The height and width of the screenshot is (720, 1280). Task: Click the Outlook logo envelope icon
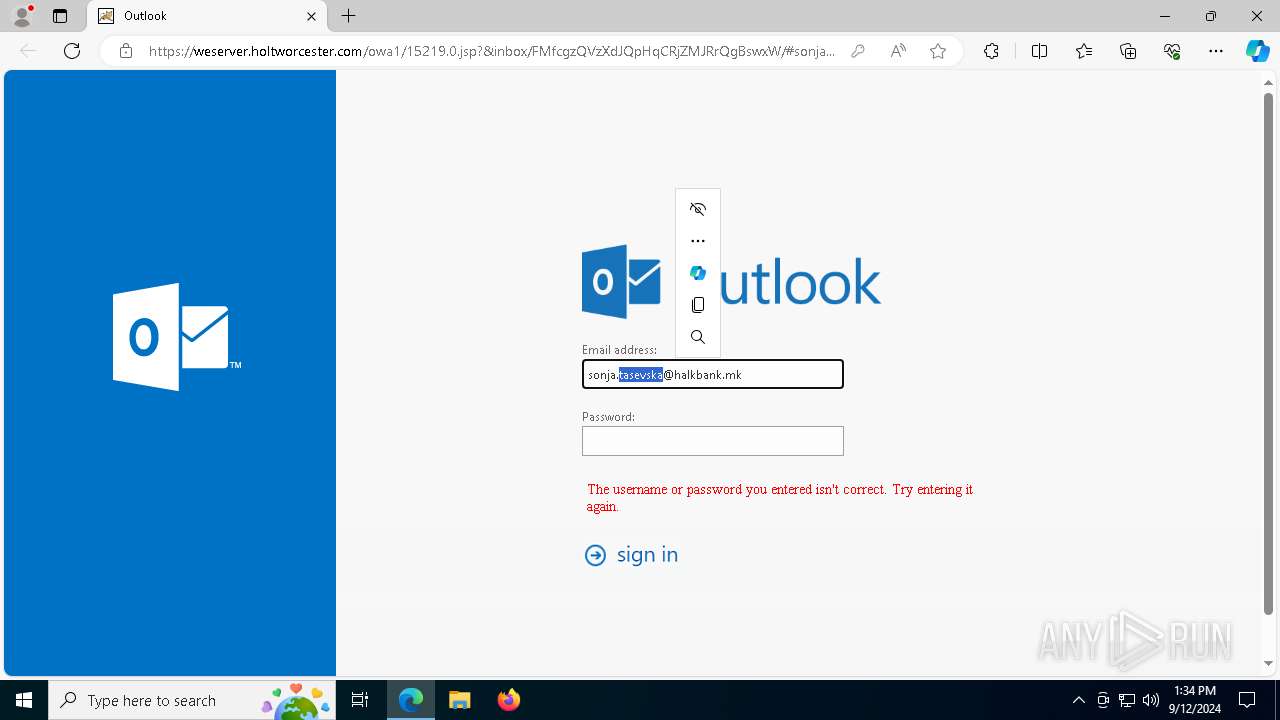tap(621, 281)
